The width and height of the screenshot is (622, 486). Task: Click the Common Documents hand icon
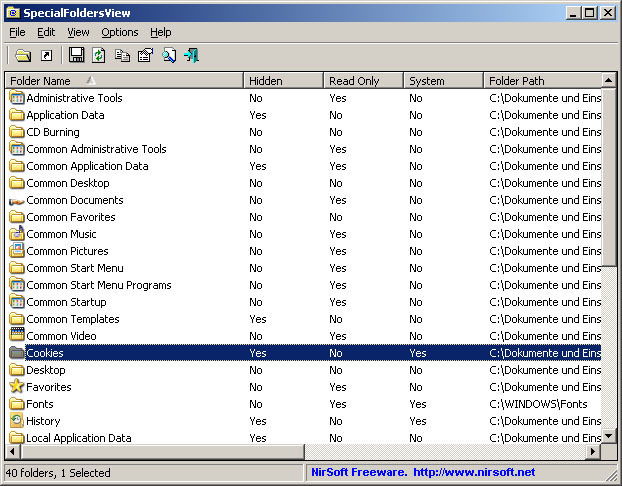pos(17,202)
